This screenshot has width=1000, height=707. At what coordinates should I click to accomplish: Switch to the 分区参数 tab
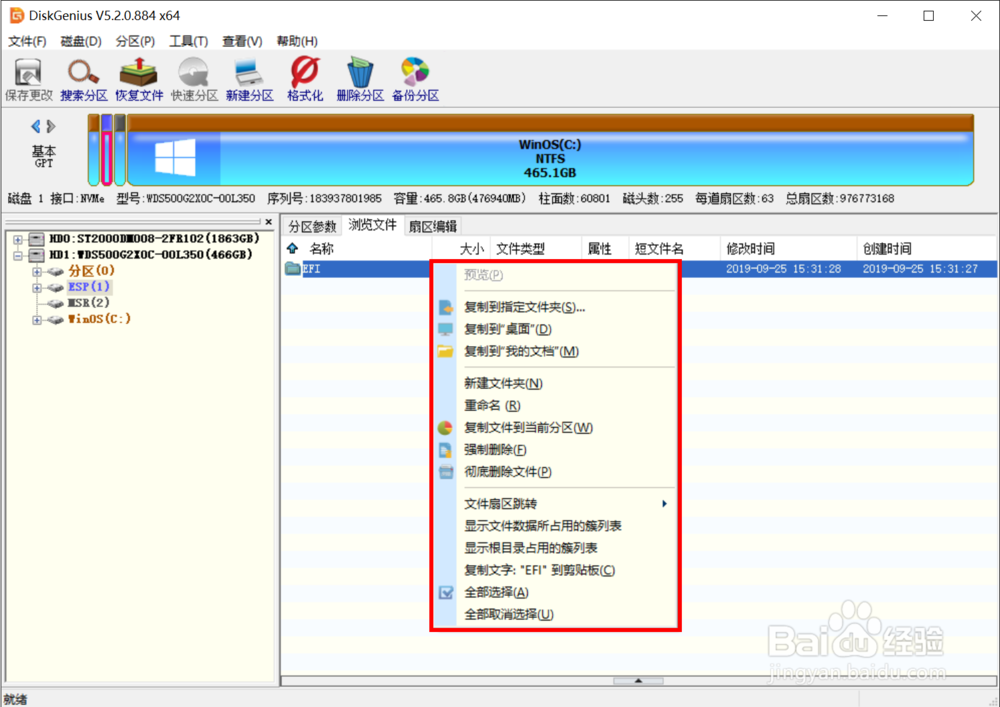point(312,226)
